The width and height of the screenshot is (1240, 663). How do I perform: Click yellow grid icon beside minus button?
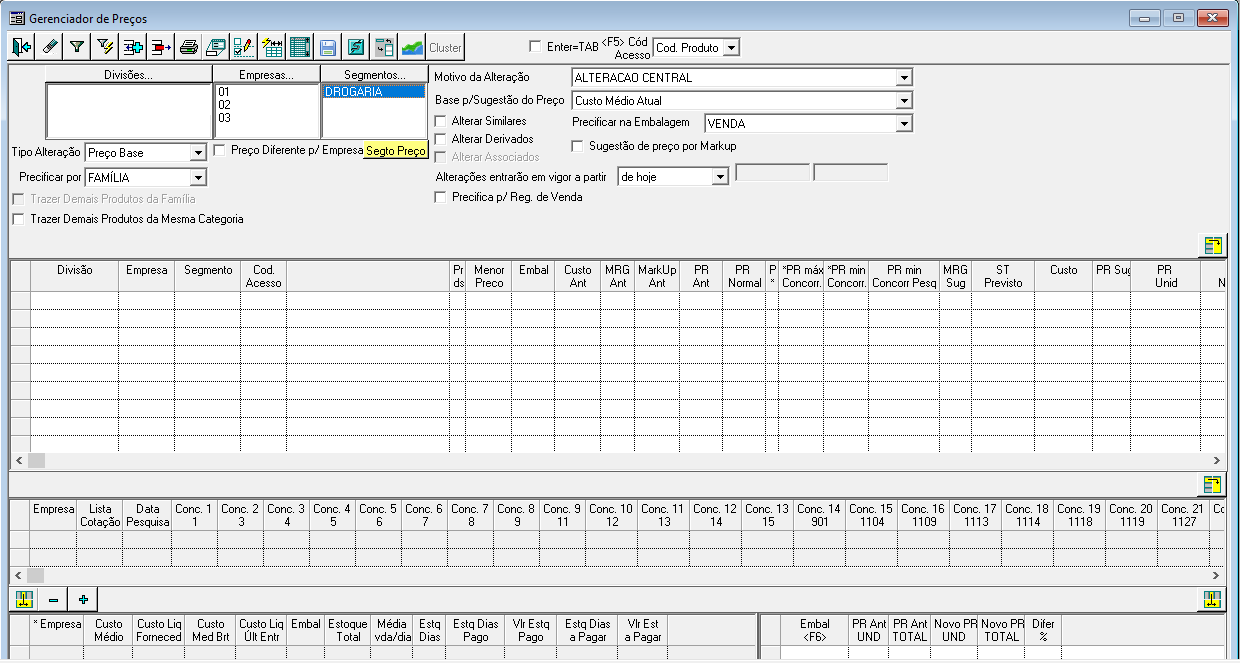pos(24,599)
